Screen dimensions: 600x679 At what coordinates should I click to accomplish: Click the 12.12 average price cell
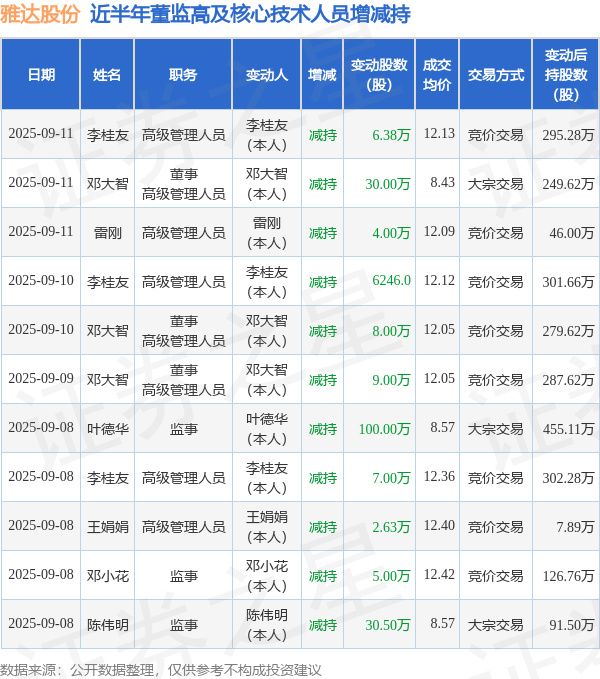click(x=439, y=280)
